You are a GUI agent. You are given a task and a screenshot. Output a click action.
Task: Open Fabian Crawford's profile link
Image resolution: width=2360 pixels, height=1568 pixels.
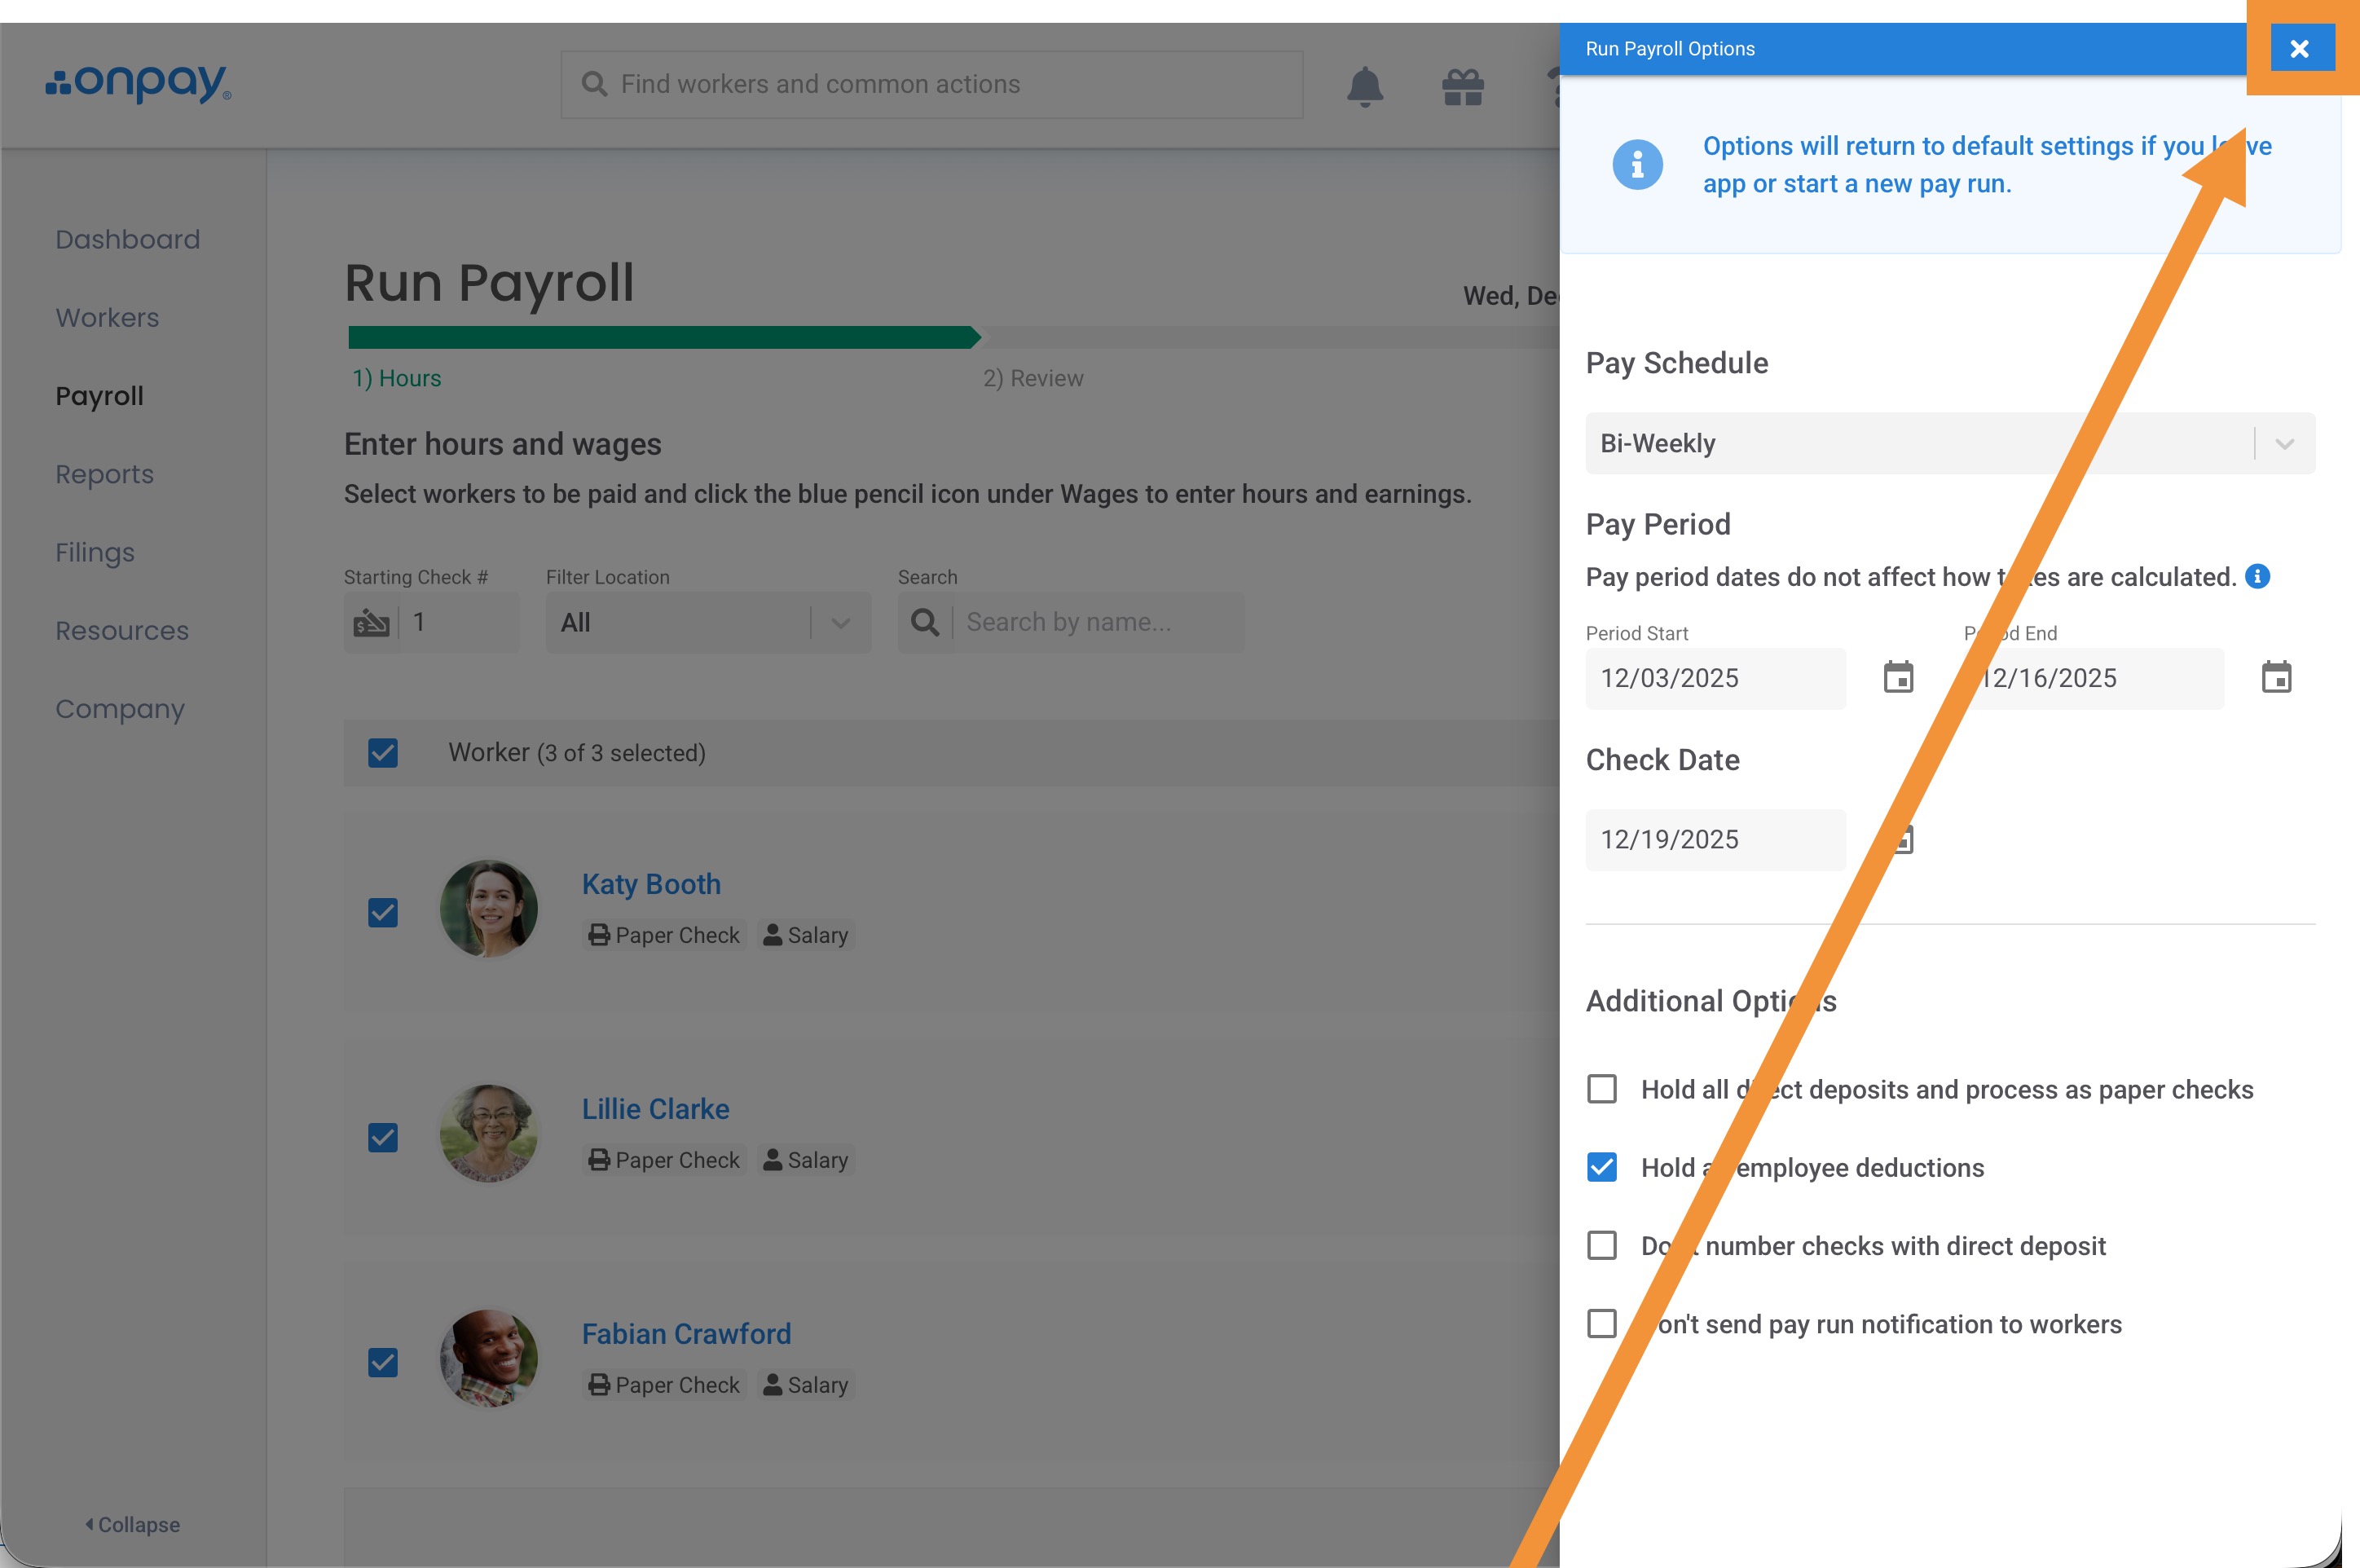point(686,1333)
